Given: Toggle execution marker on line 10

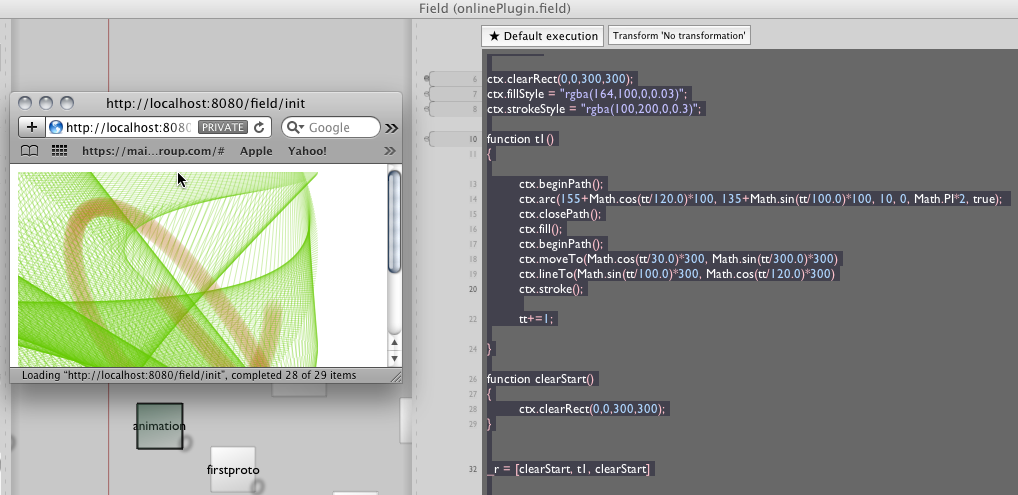Looking at the screenshot, I should click(428, 139).
